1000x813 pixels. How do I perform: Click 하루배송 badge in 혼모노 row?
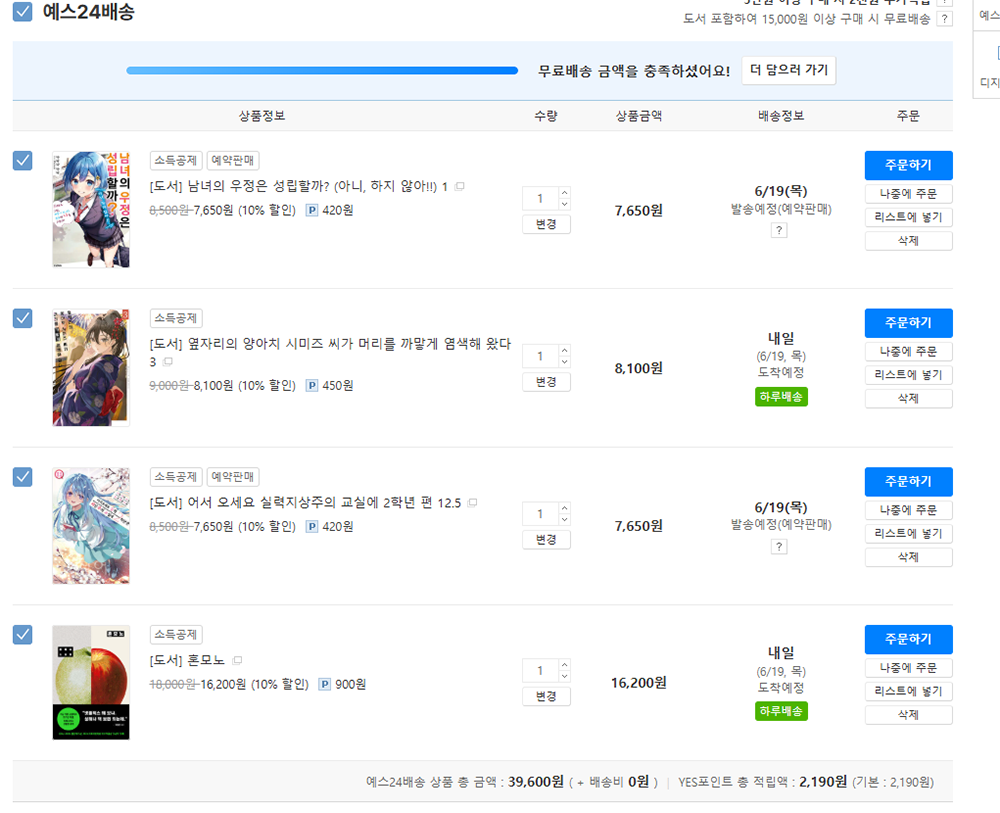tap(781, 711)
